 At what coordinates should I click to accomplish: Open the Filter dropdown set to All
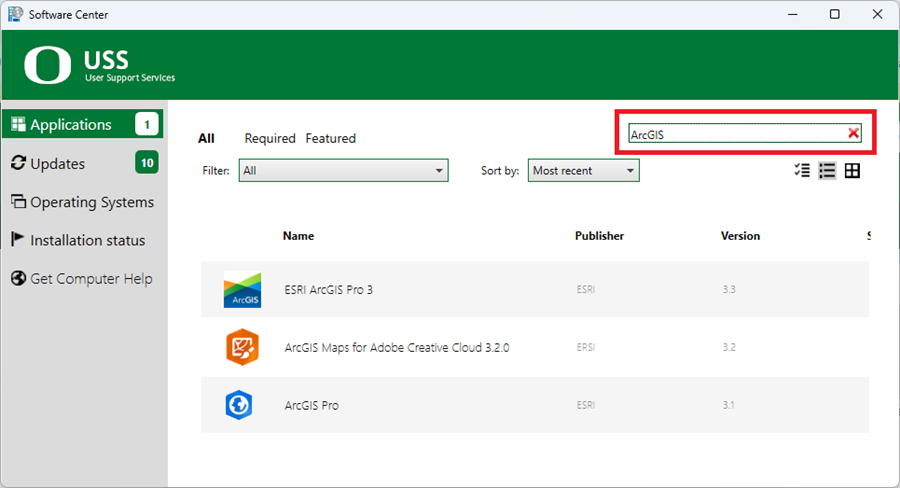[343, 171]
